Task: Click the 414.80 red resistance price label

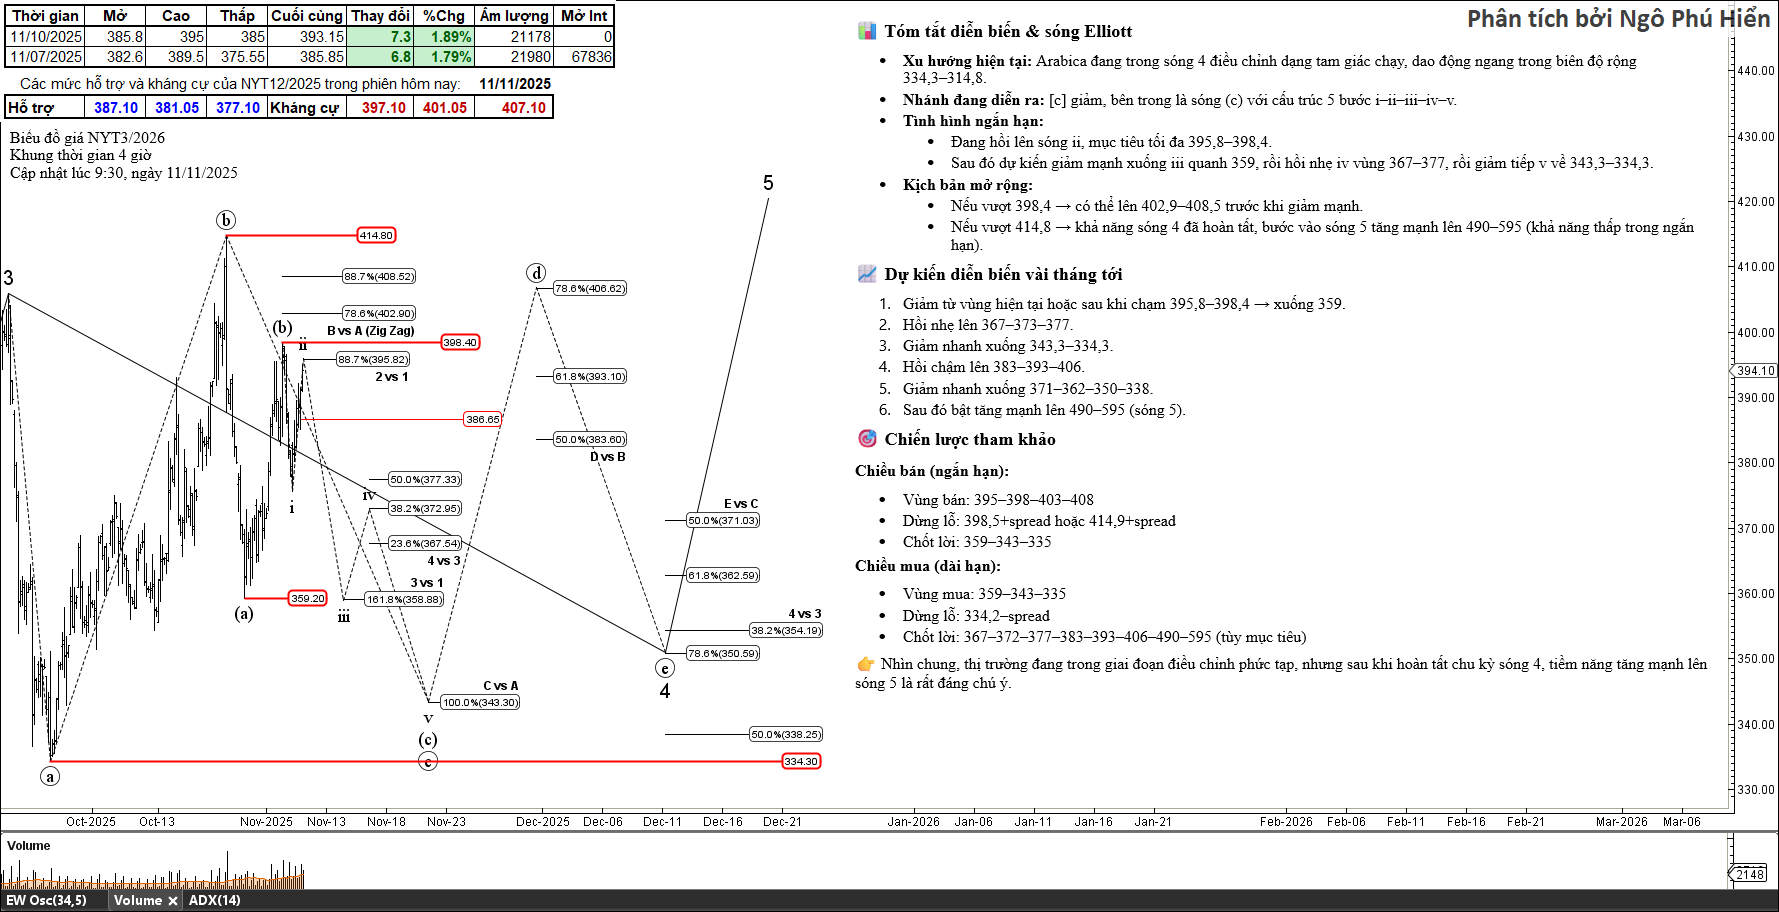Action: [376, 236]
